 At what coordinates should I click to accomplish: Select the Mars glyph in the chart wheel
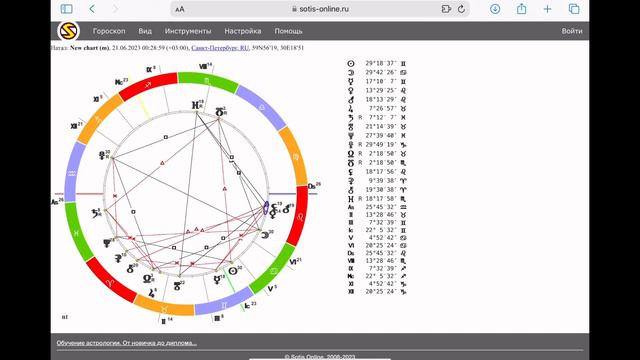(x=286, y=209)
